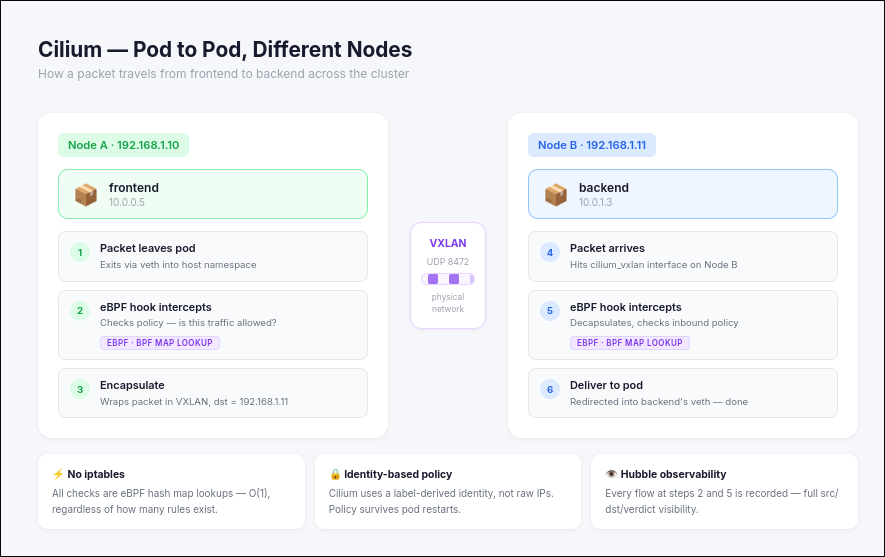This screenshot has height=557, width=885.
Task: Click the step 3 circle badge
Action: 80,389
